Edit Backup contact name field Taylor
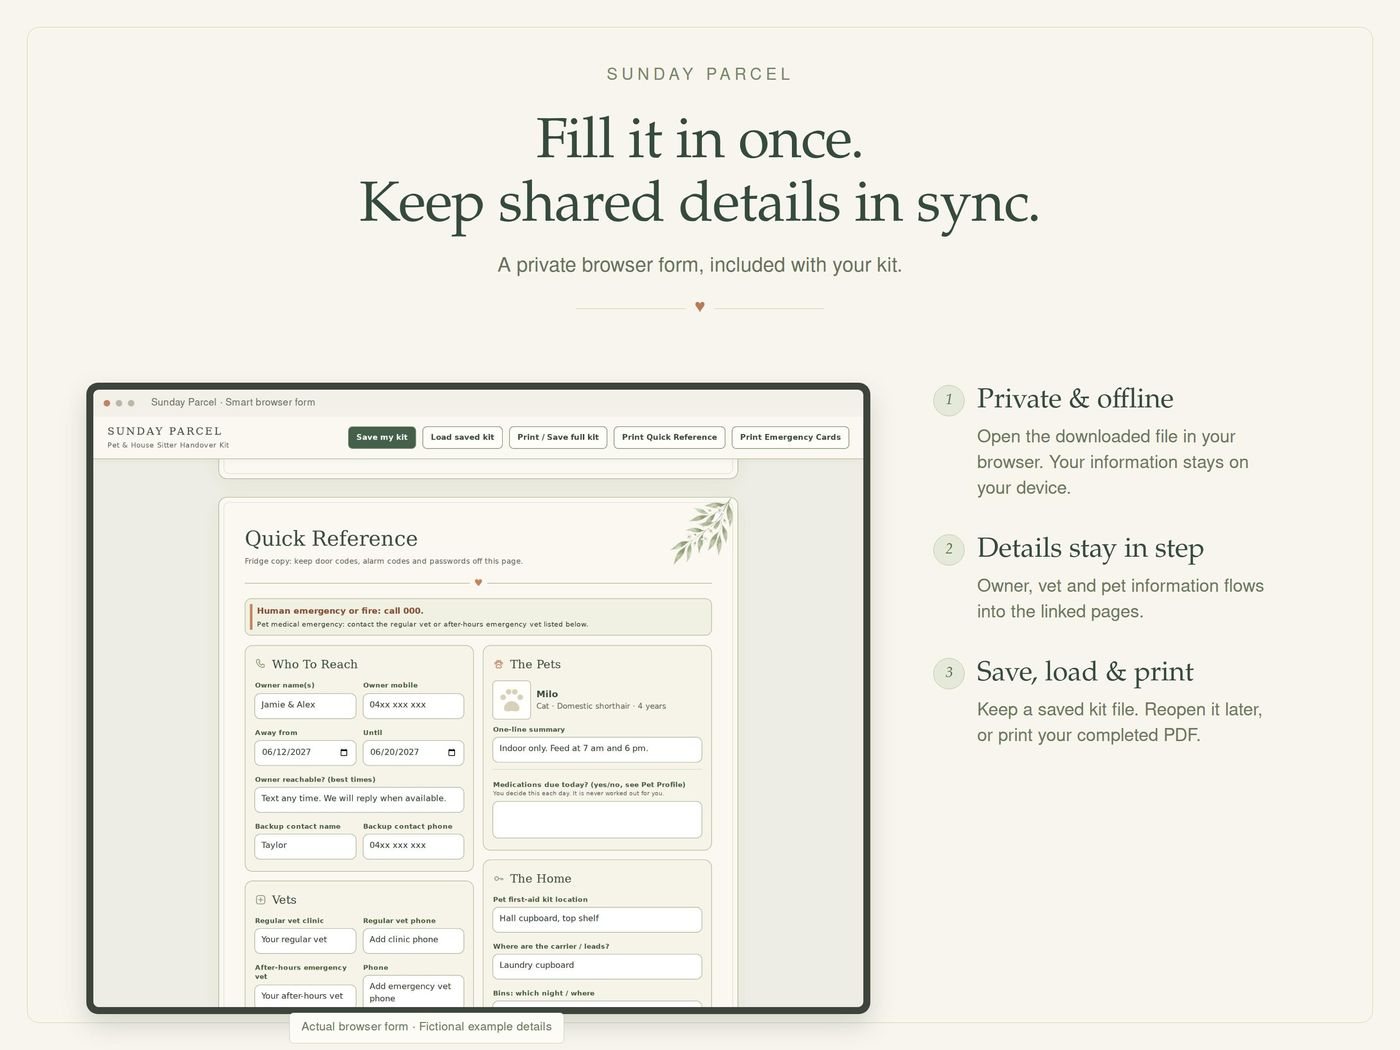Image resolution: width=1400 pixels, height=1050 pixels. pyautogui.click(x=305, y=846)
